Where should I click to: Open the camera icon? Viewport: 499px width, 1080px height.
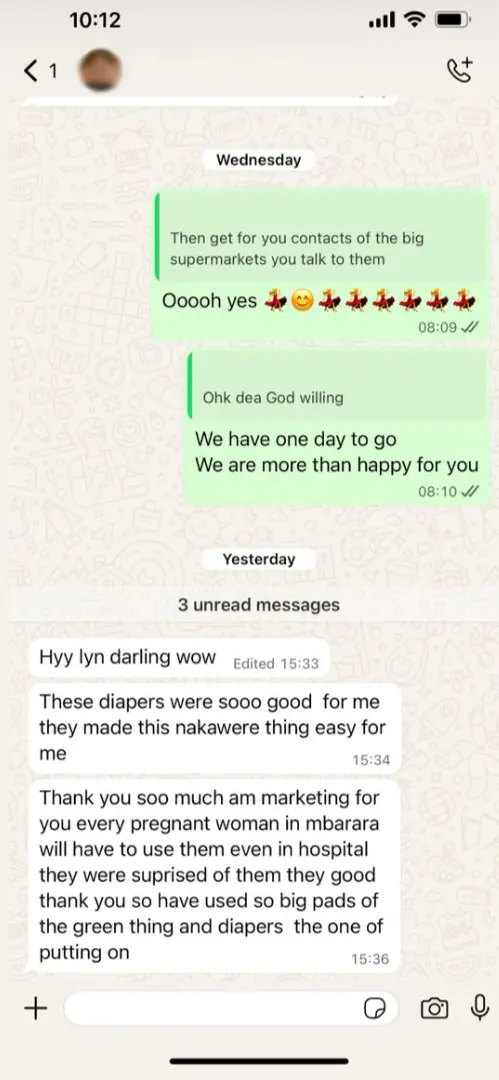coord(434,1009)
